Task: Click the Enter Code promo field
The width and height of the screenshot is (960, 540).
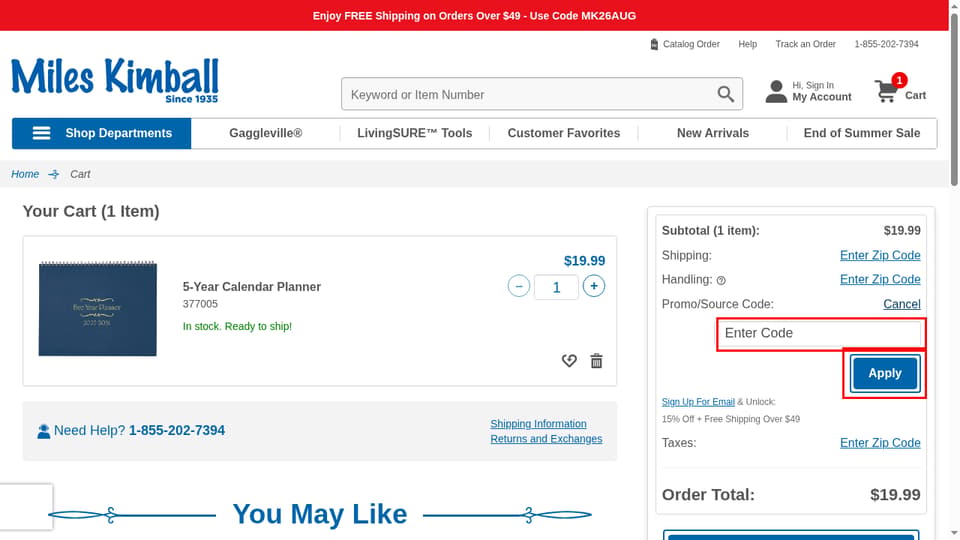Action: point(820,333)
